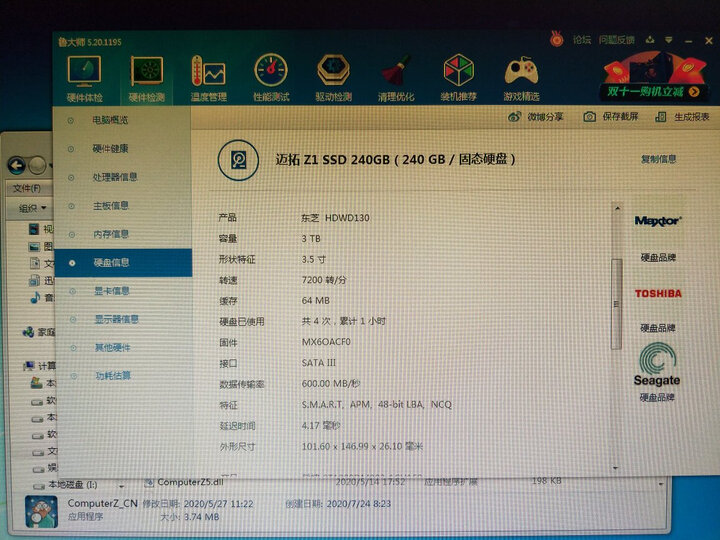Open title bar dropdown menu arrow
Image resolution: width=720 pixels, height=540 pixels.
tap(669, 40)
